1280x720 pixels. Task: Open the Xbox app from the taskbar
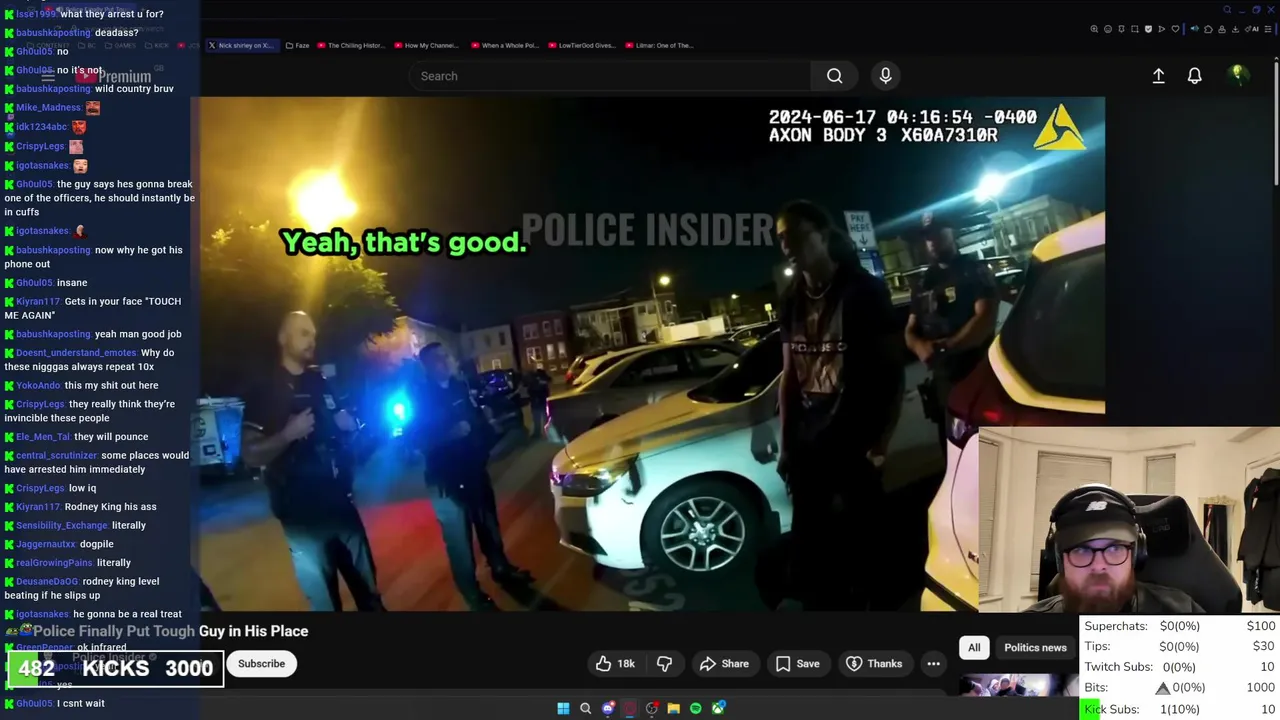pyautogui.click(x=718, y=708)
